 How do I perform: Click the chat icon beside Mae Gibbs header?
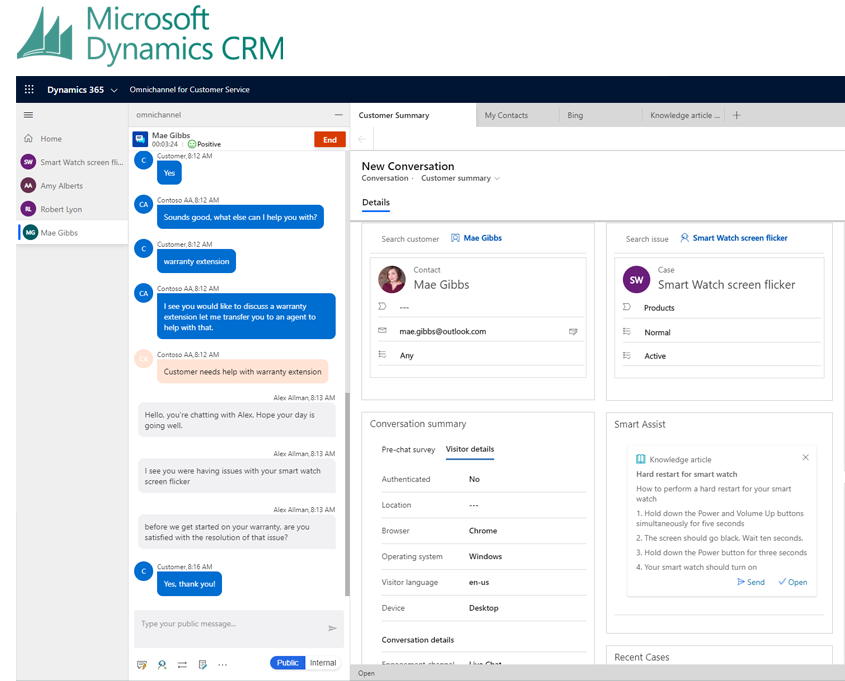pos(140,140)
